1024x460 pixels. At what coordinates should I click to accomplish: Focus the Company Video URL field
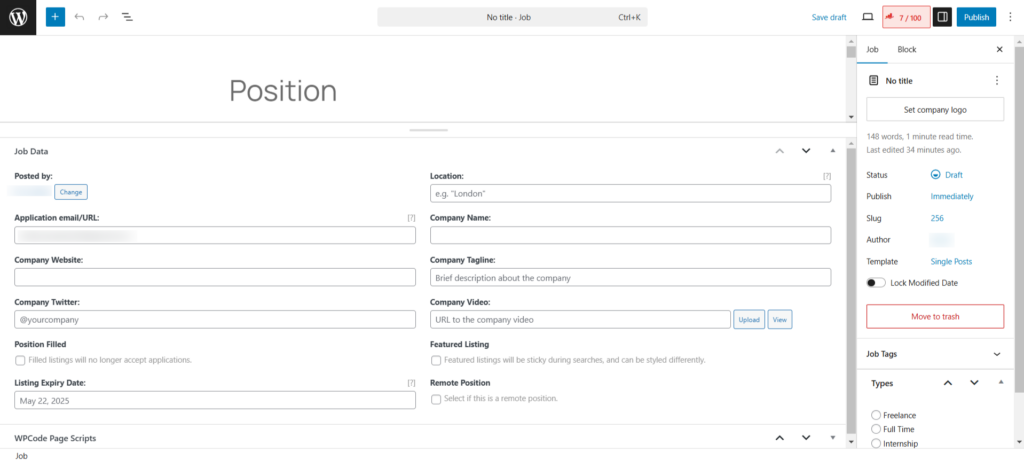click(580, 320)
